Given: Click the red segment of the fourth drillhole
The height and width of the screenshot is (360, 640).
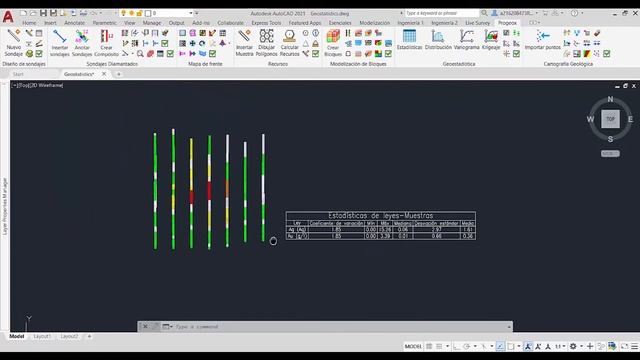Looking at the screenshot, I should click(x=209, y=191).
